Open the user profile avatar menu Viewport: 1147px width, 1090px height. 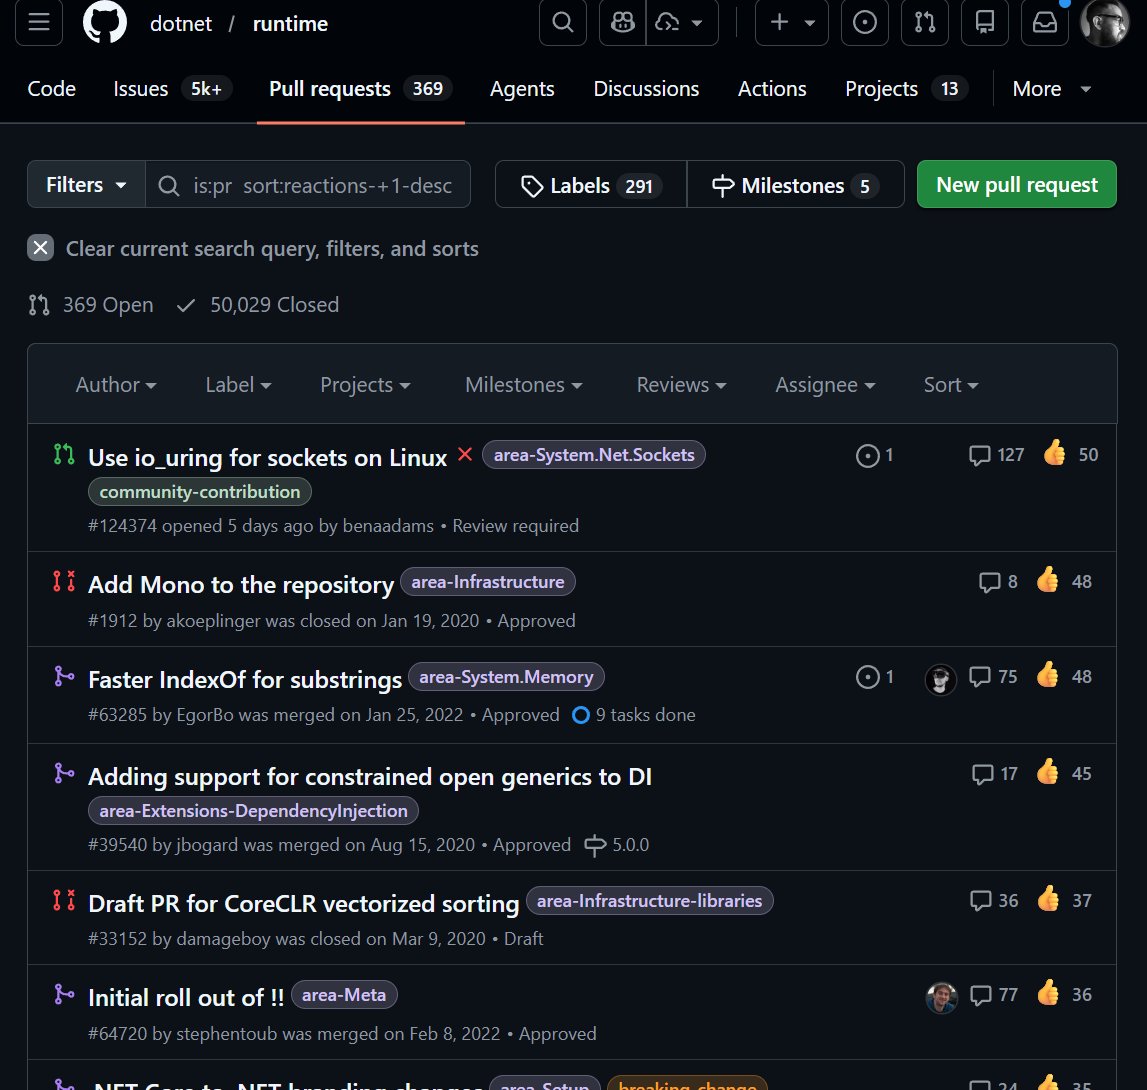click(1105, 23)
